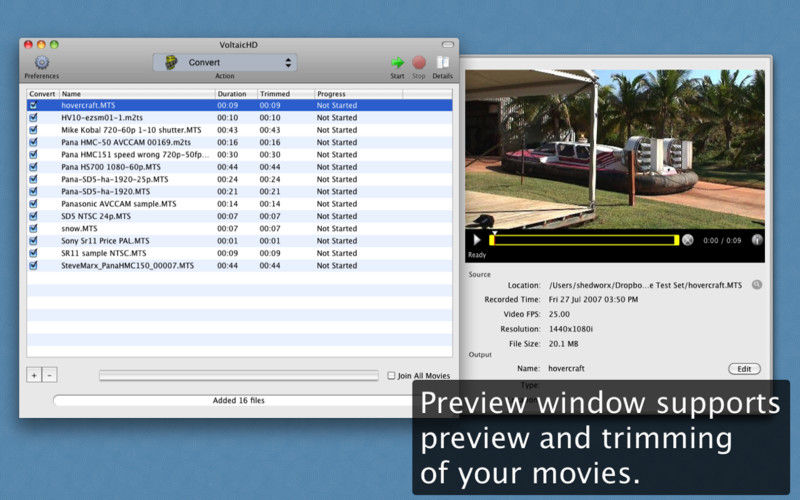Select Pana-SD5-ha-1920-25p.MTS file

click(114, 179)
